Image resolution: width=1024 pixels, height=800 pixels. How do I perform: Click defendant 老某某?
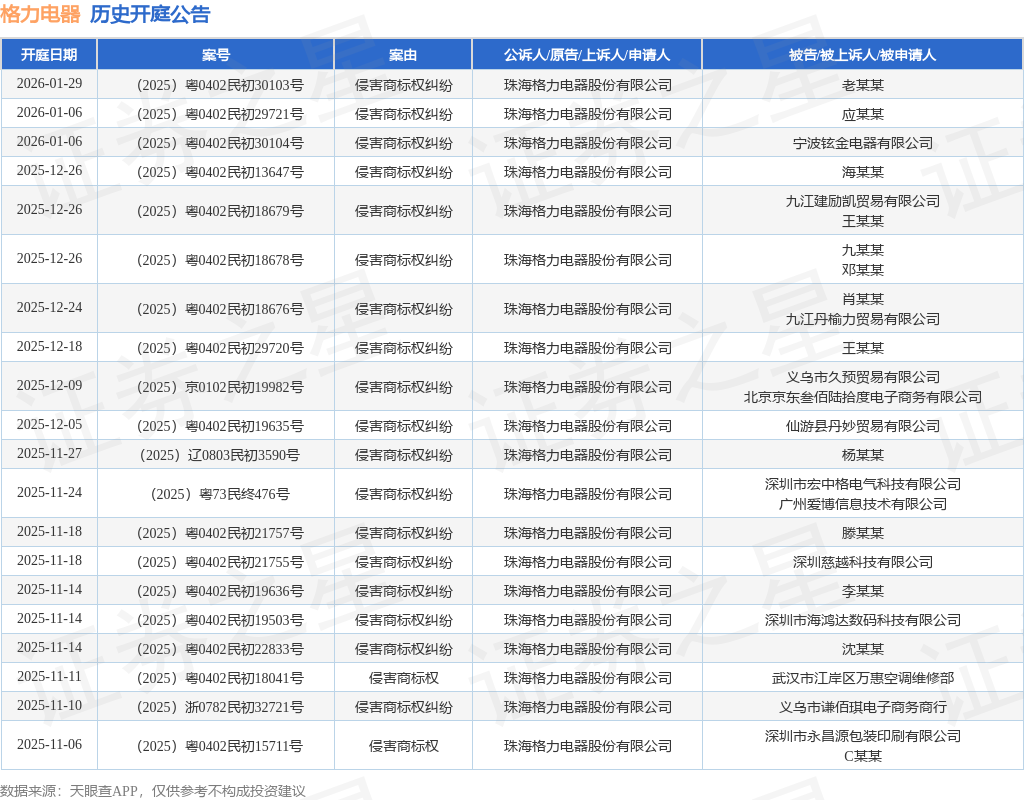point(862,85)
